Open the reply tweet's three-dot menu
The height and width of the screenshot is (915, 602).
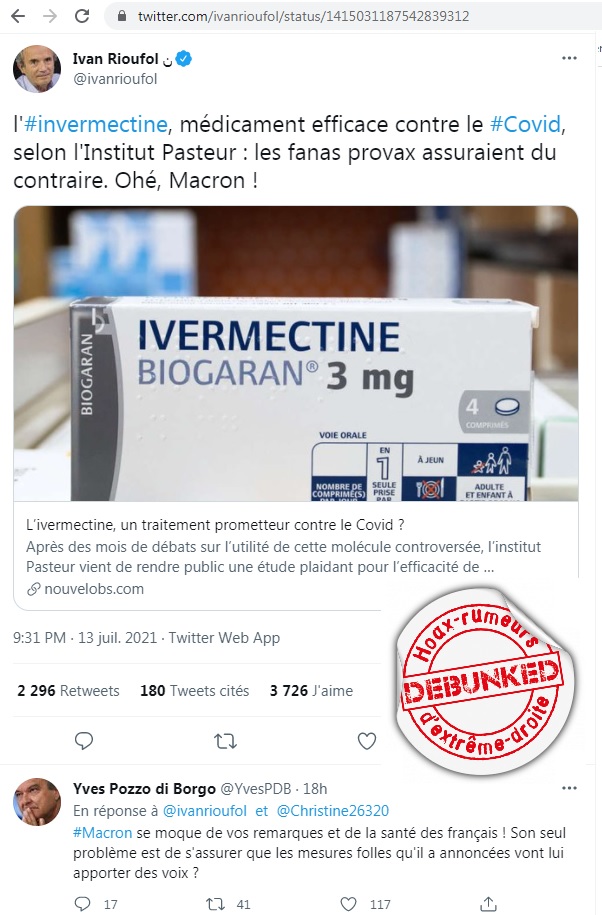569,788
